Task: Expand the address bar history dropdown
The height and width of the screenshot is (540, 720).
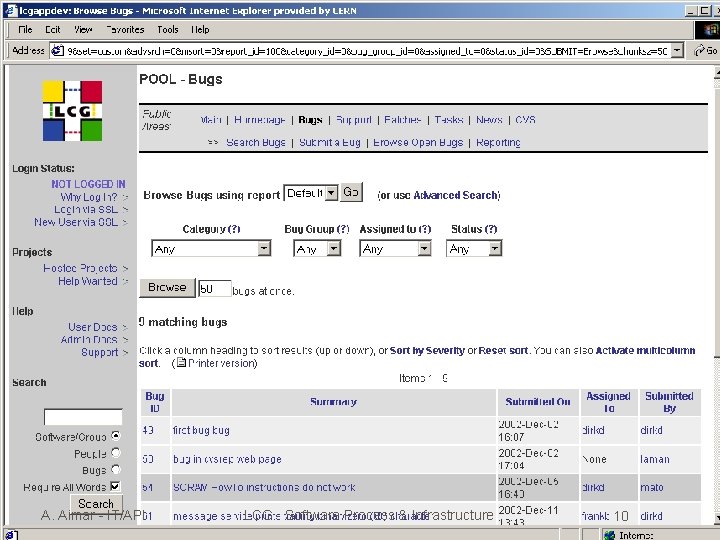Action: tap(677, 51)
